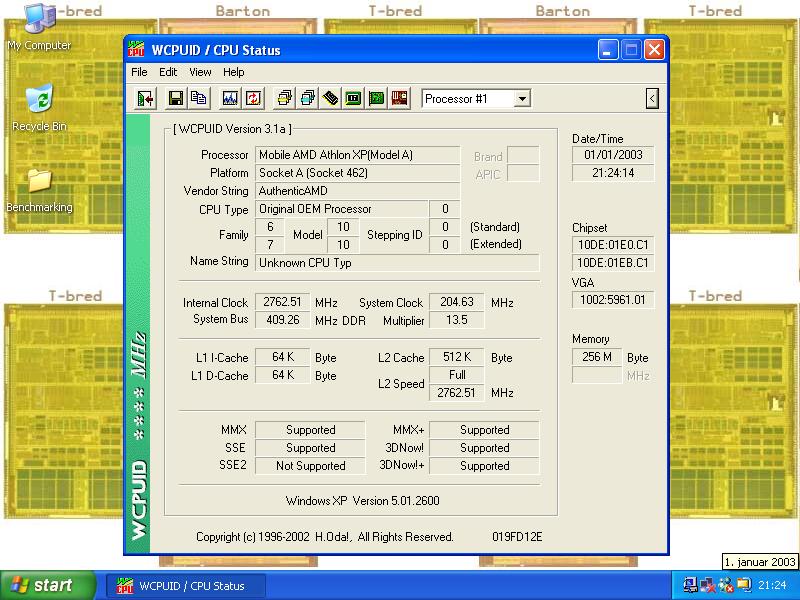Open the Edit menu
This screenshot has height=600, width=800.
tap(168, 72)
